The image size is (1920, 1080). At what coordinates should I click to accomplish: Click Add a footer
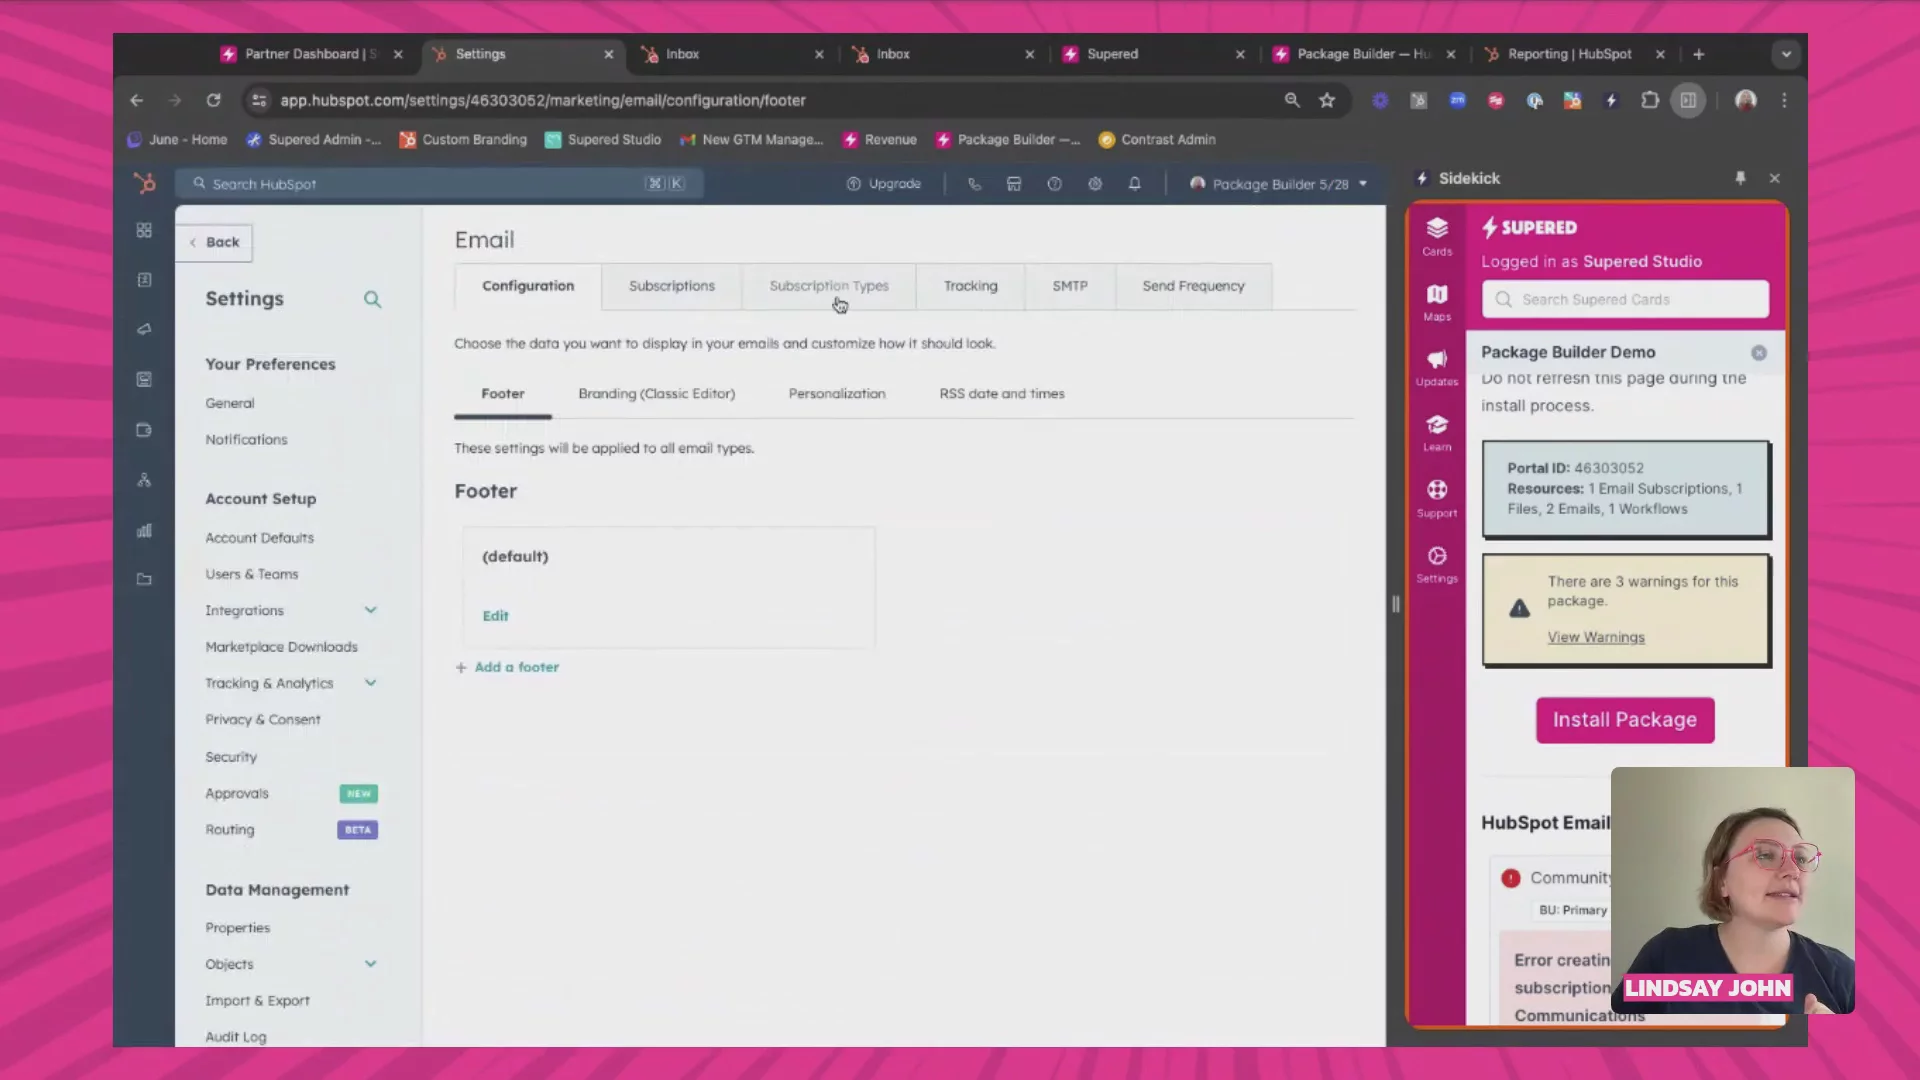[x=507, y=667]
